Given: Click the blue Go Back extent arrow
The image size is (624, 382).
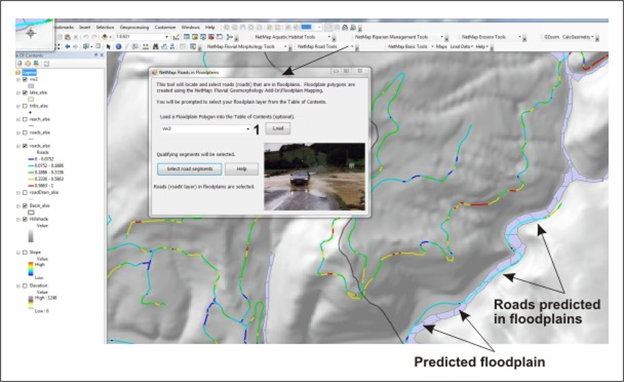Looking at the screenshot, I should (68, 47).
